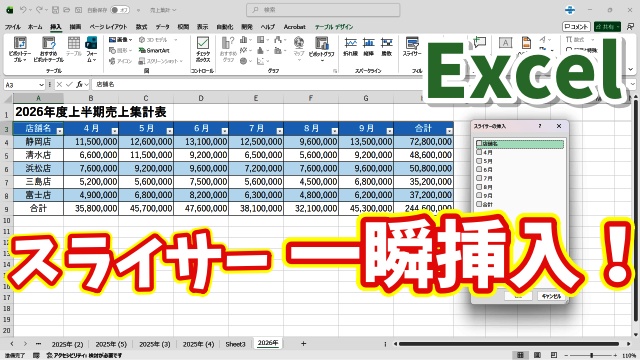Click the green 共有 share button
The height and width of the screenshot is (360, 640).
pos(607,27)
